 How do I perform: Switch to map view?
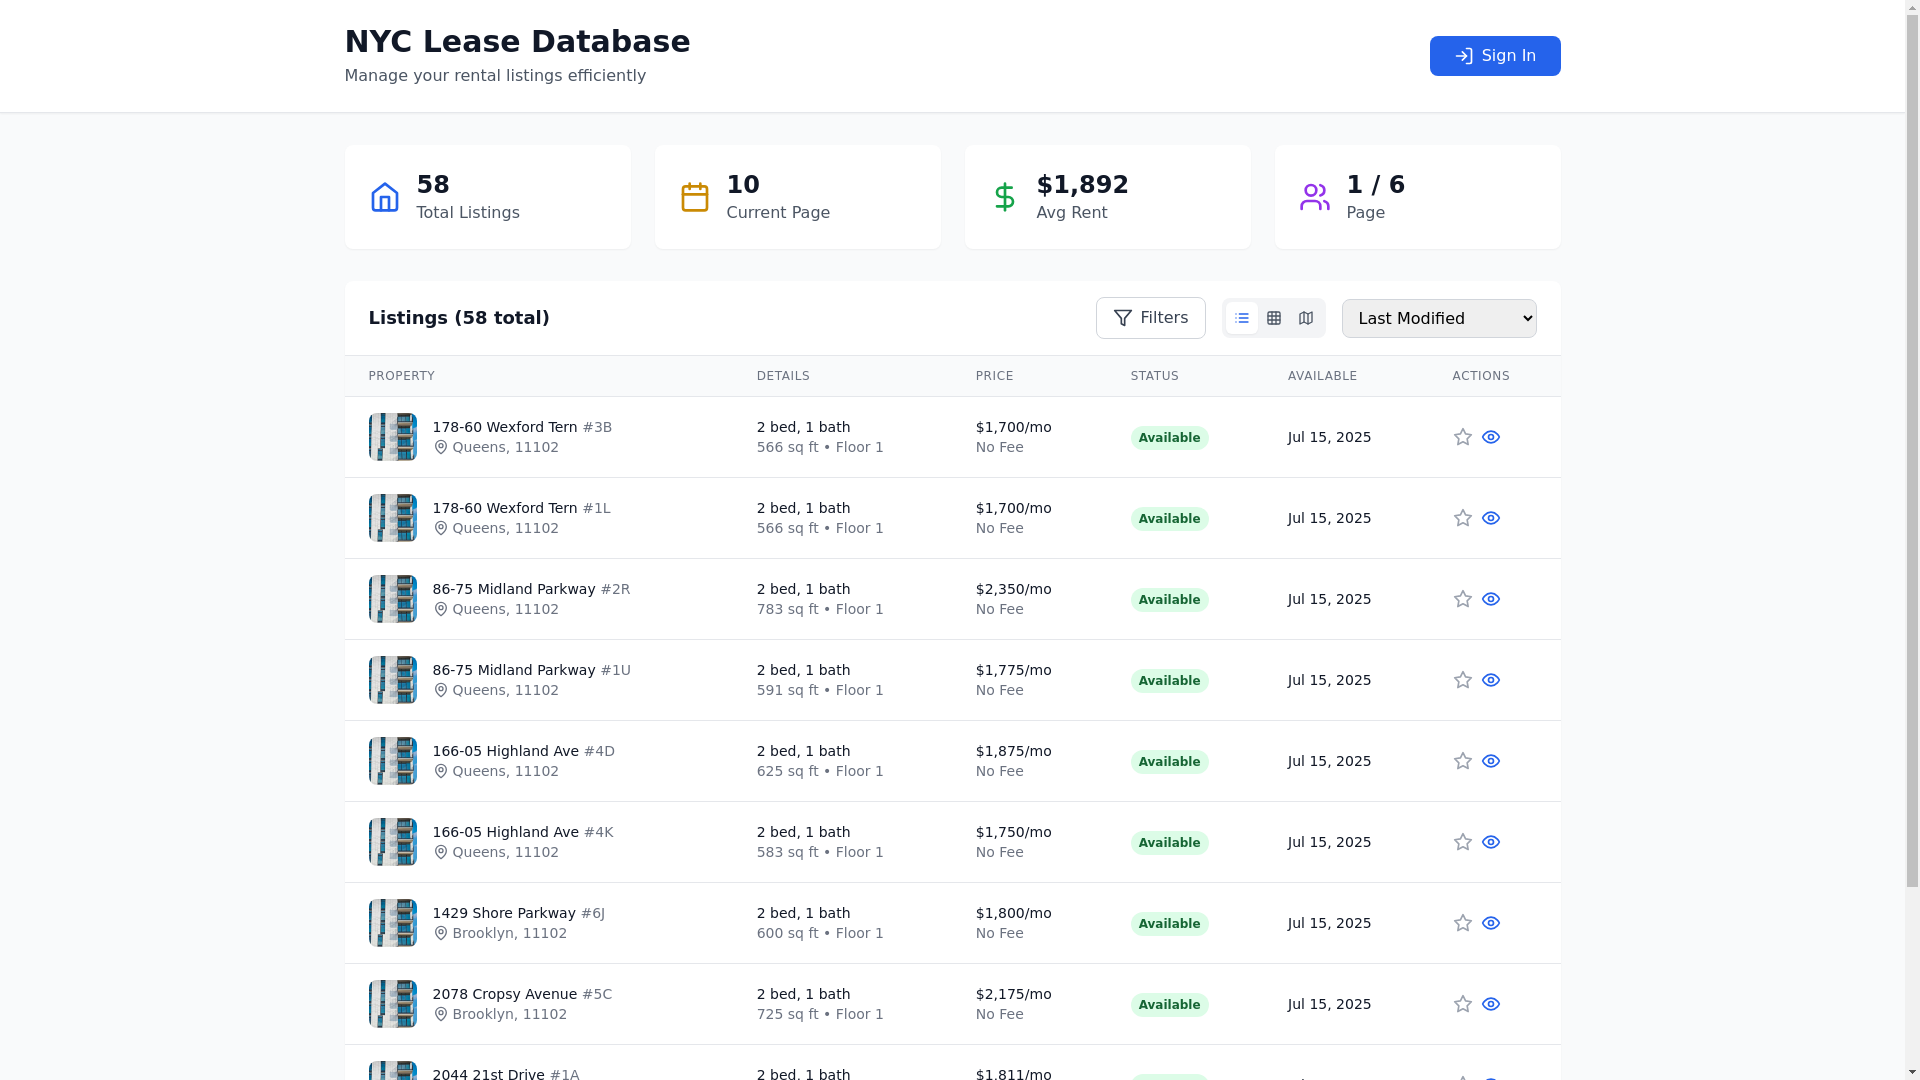[1306, 318]
